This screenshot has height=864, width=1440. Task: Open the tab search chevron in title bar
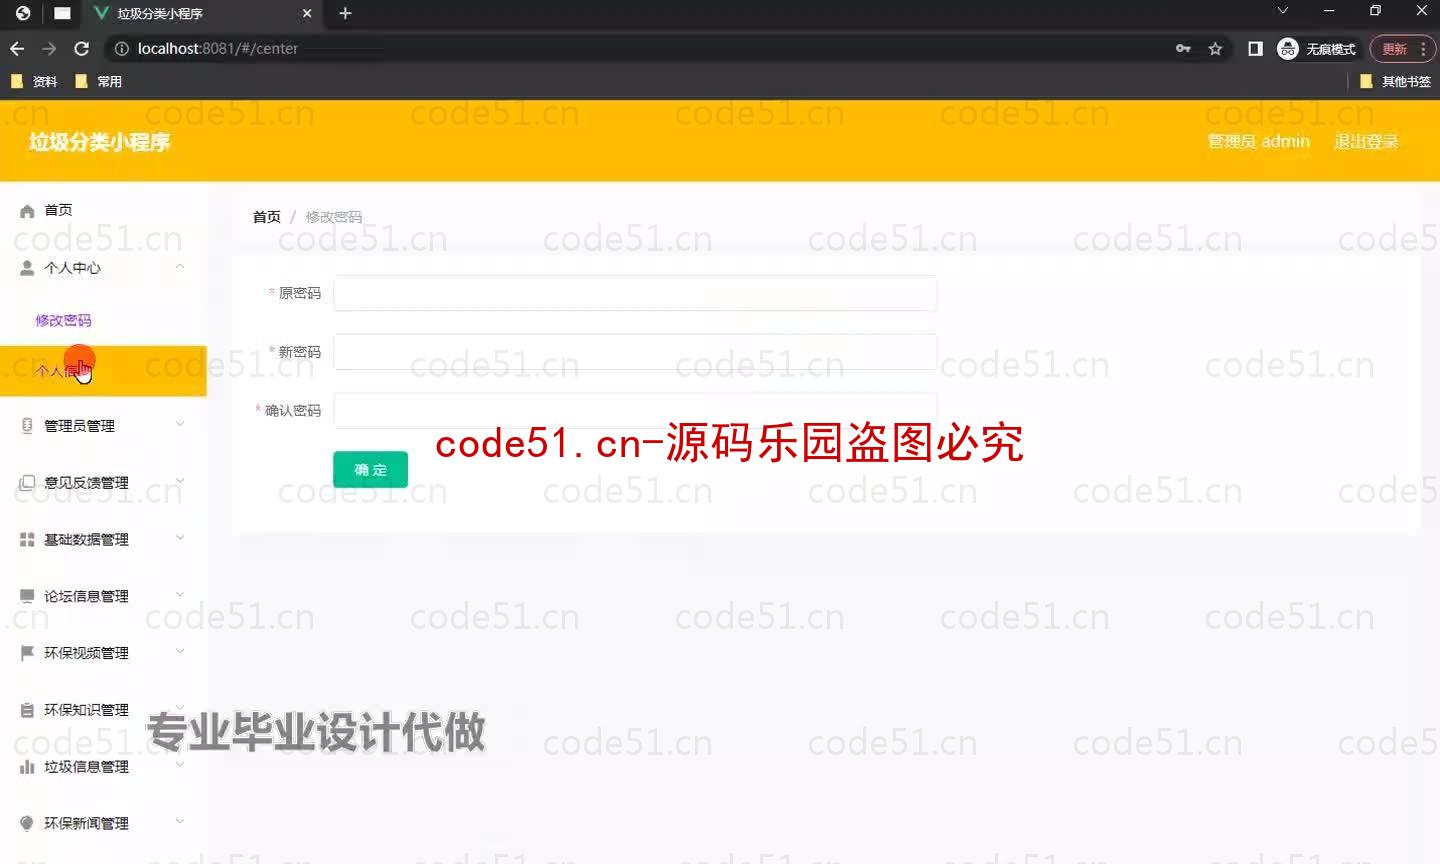coord(1283,10)
